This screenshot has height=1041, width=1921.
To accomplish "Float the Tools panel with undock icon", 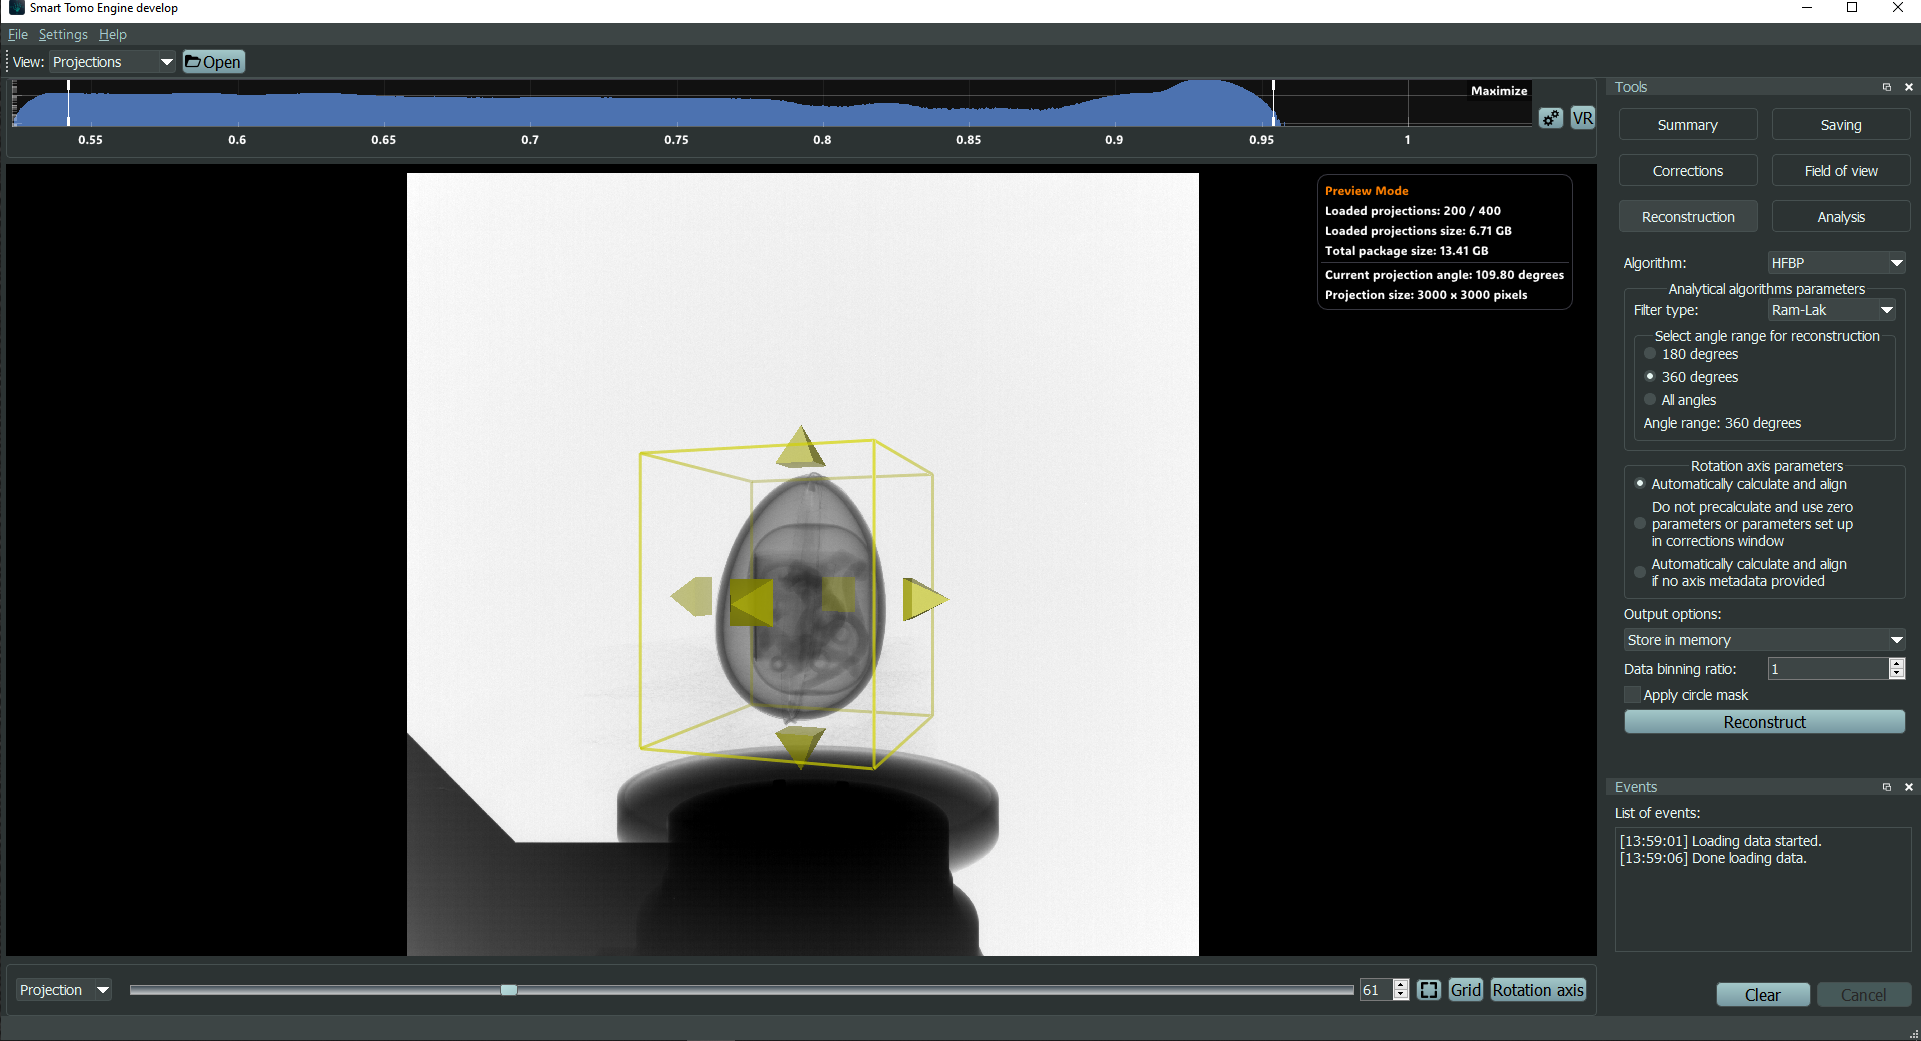I will pyautogui.click(x=1887, y=87).
